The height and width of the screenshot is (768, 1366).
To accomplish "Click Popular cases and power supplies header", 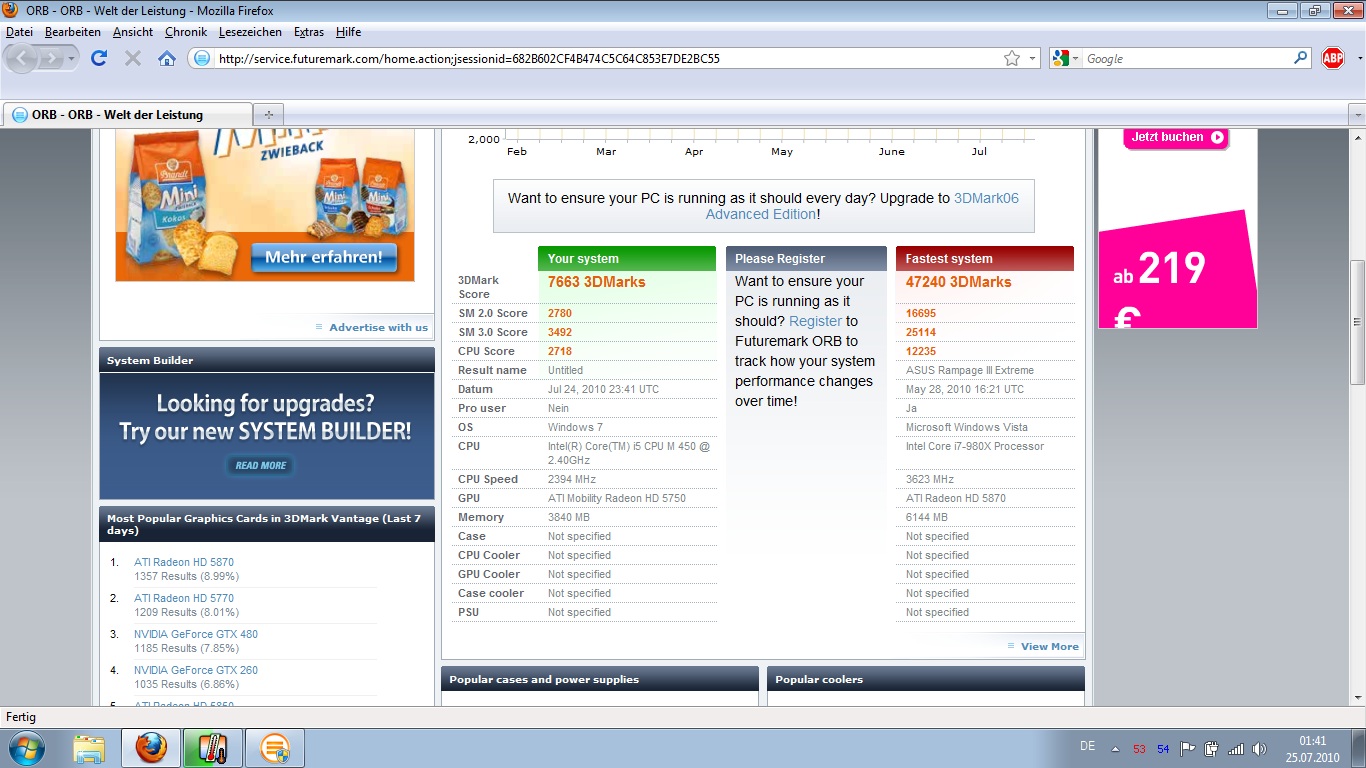I will point(600,679).
